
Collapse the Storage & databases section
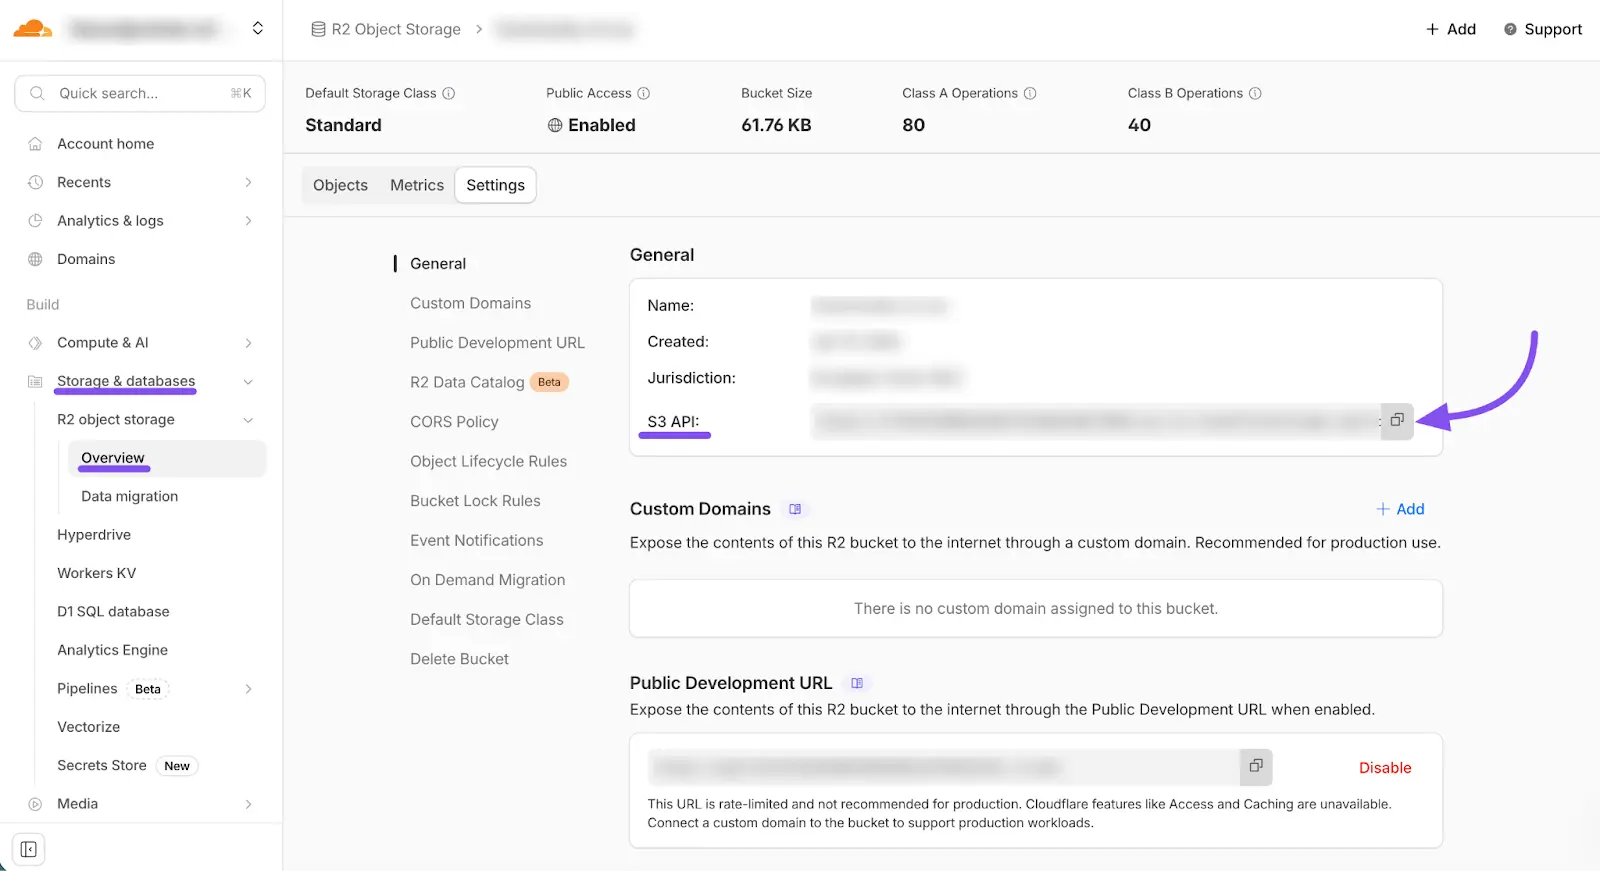pos(248,382)
